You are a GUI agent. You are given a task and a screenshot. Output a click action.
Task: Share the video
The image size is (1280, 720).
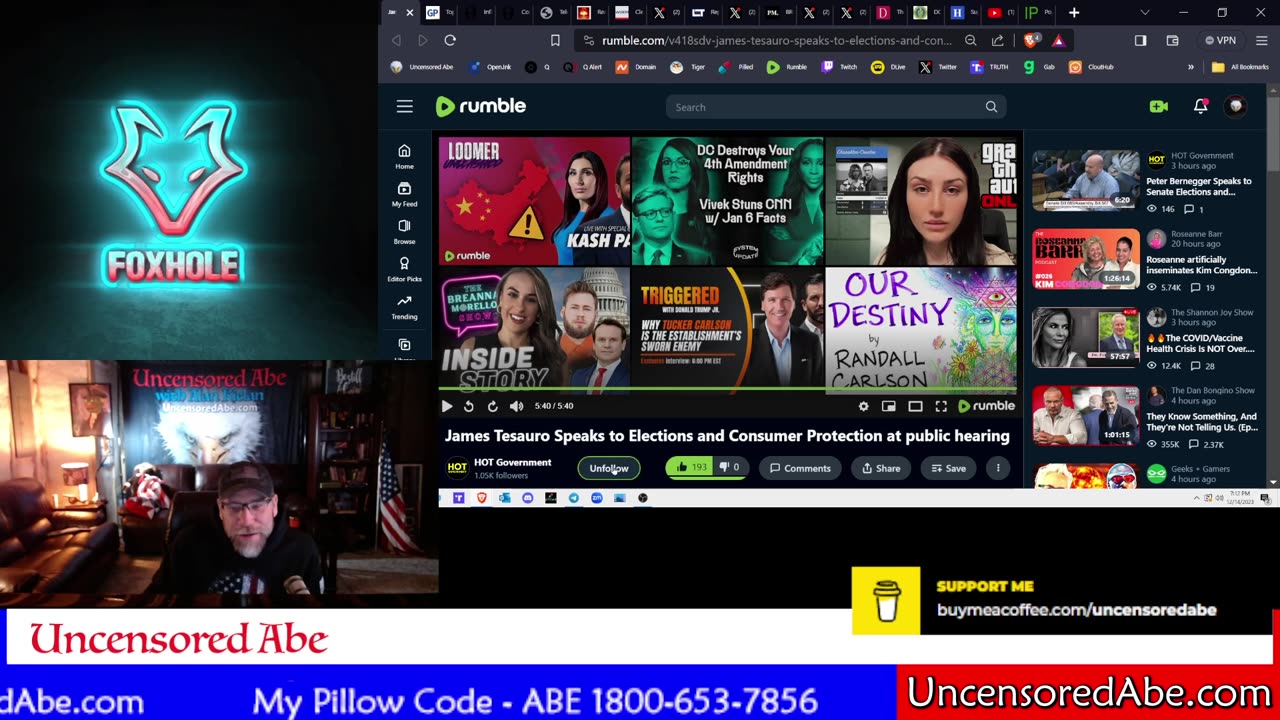pos(881,468)
